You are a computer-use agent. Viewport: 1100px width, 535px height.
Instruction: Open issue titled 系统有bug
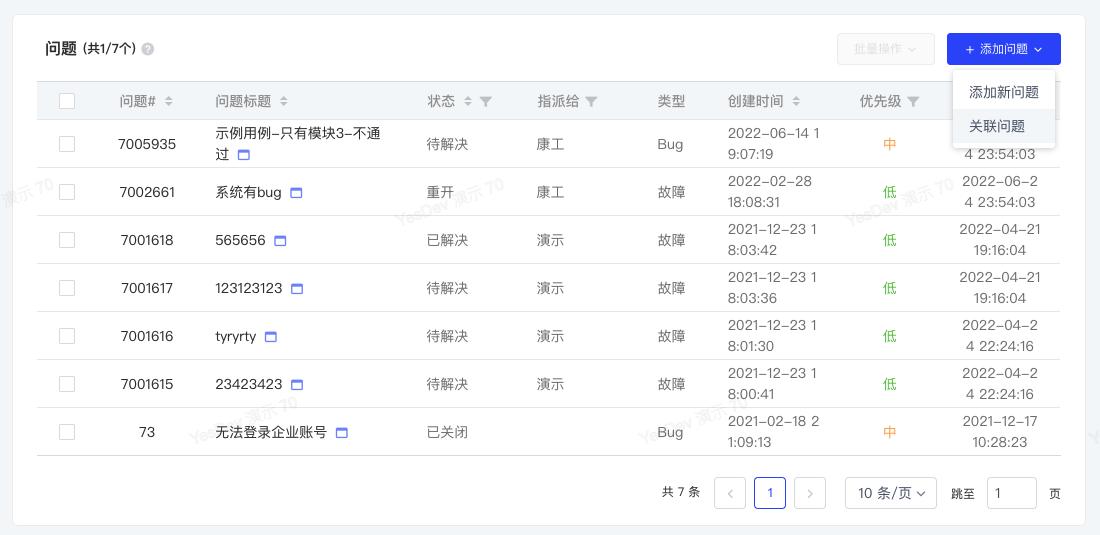[248, 192]
